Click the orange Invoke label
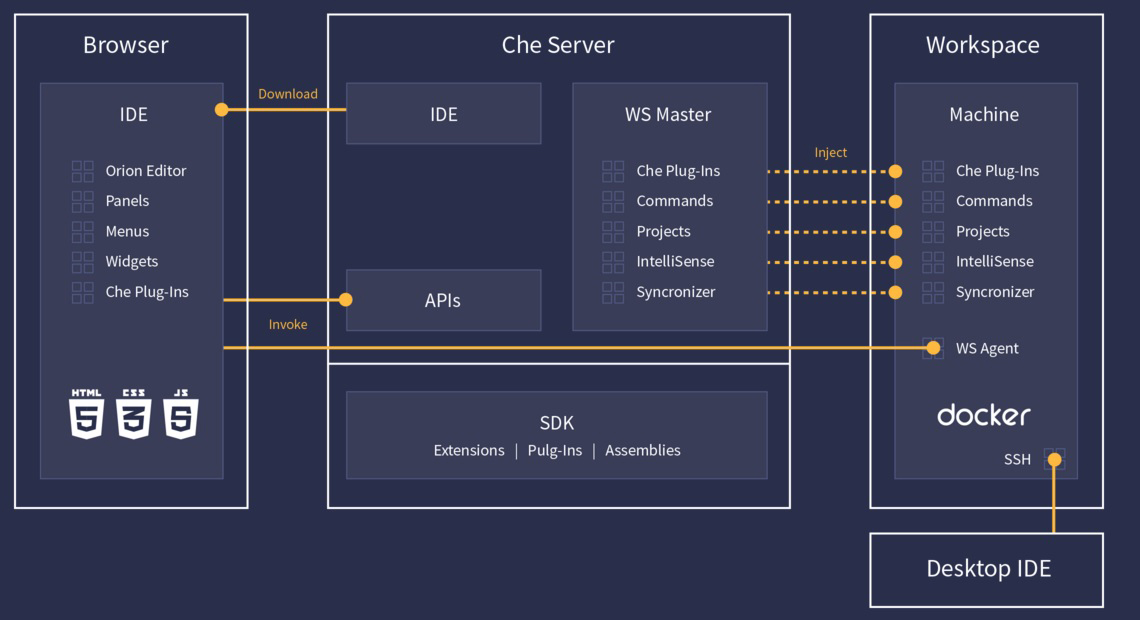Image resolution: width=1140 pixels, height=620 pixels. point(288,325)
